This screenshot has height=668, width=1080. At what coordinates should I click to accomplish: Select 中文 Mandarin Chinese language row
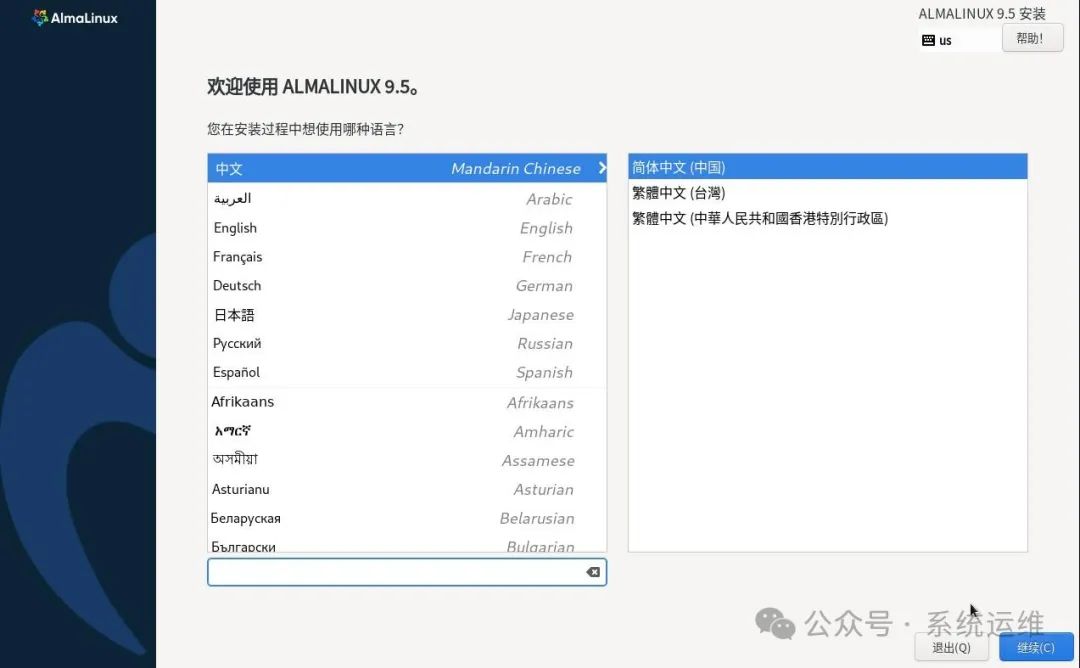407,168
